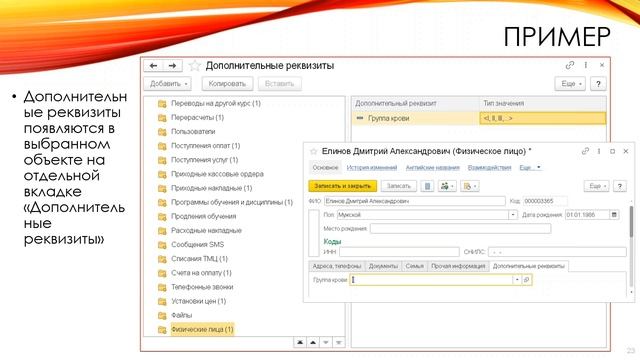Select Перерасчеты (1) in the list
This screenshot has height=360, width=640.
[x=198, y=118]
